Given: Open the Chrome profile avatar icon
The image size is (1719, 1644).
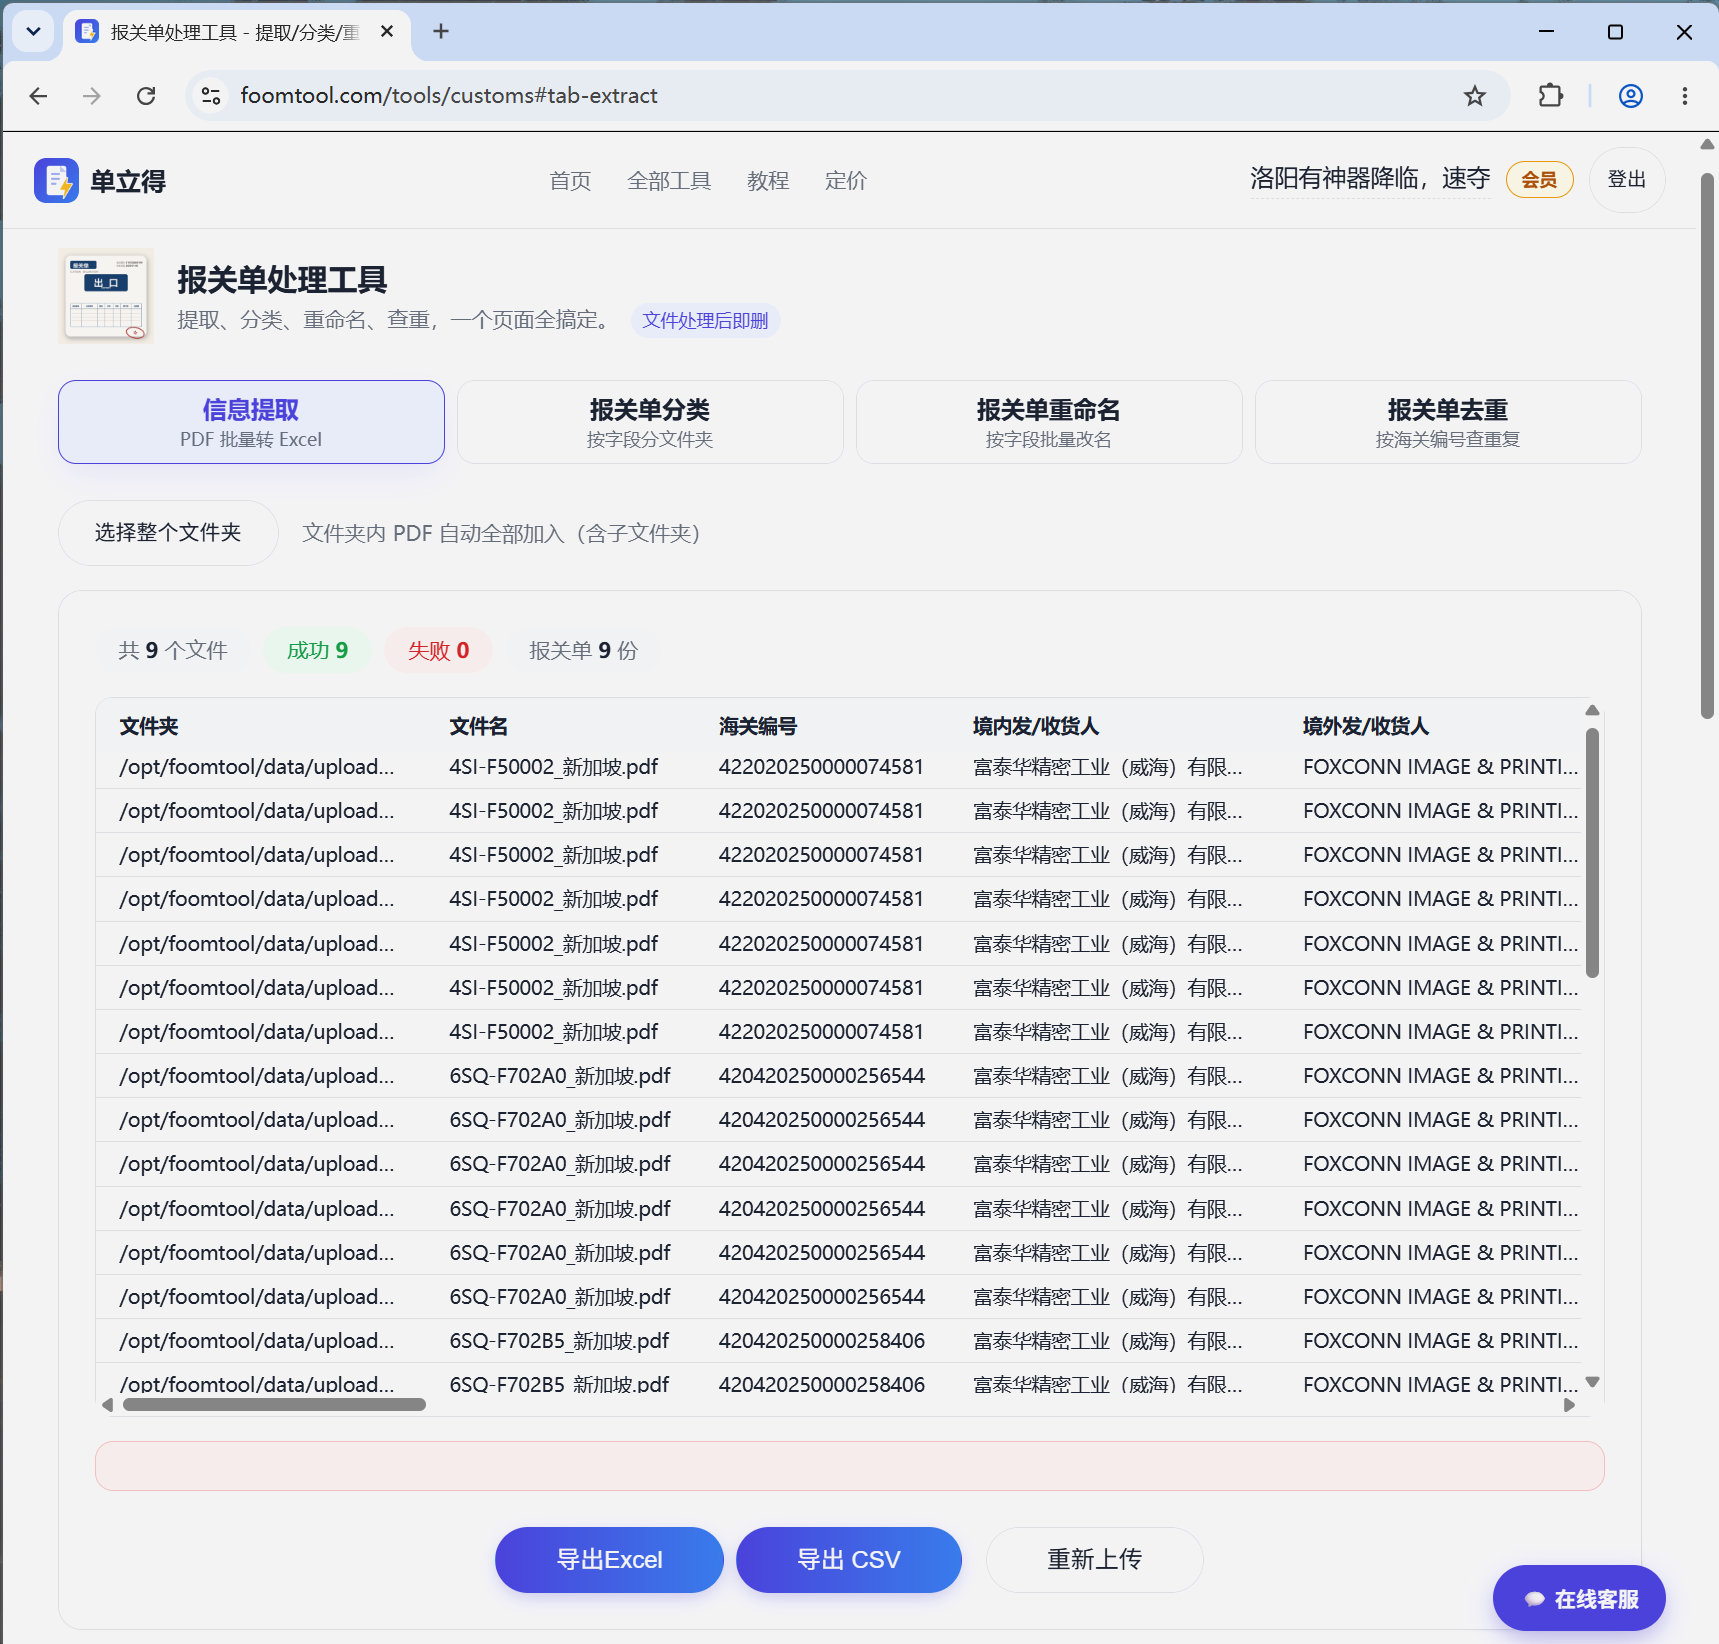Looking at the screenshot, I should click(1631, 96).
